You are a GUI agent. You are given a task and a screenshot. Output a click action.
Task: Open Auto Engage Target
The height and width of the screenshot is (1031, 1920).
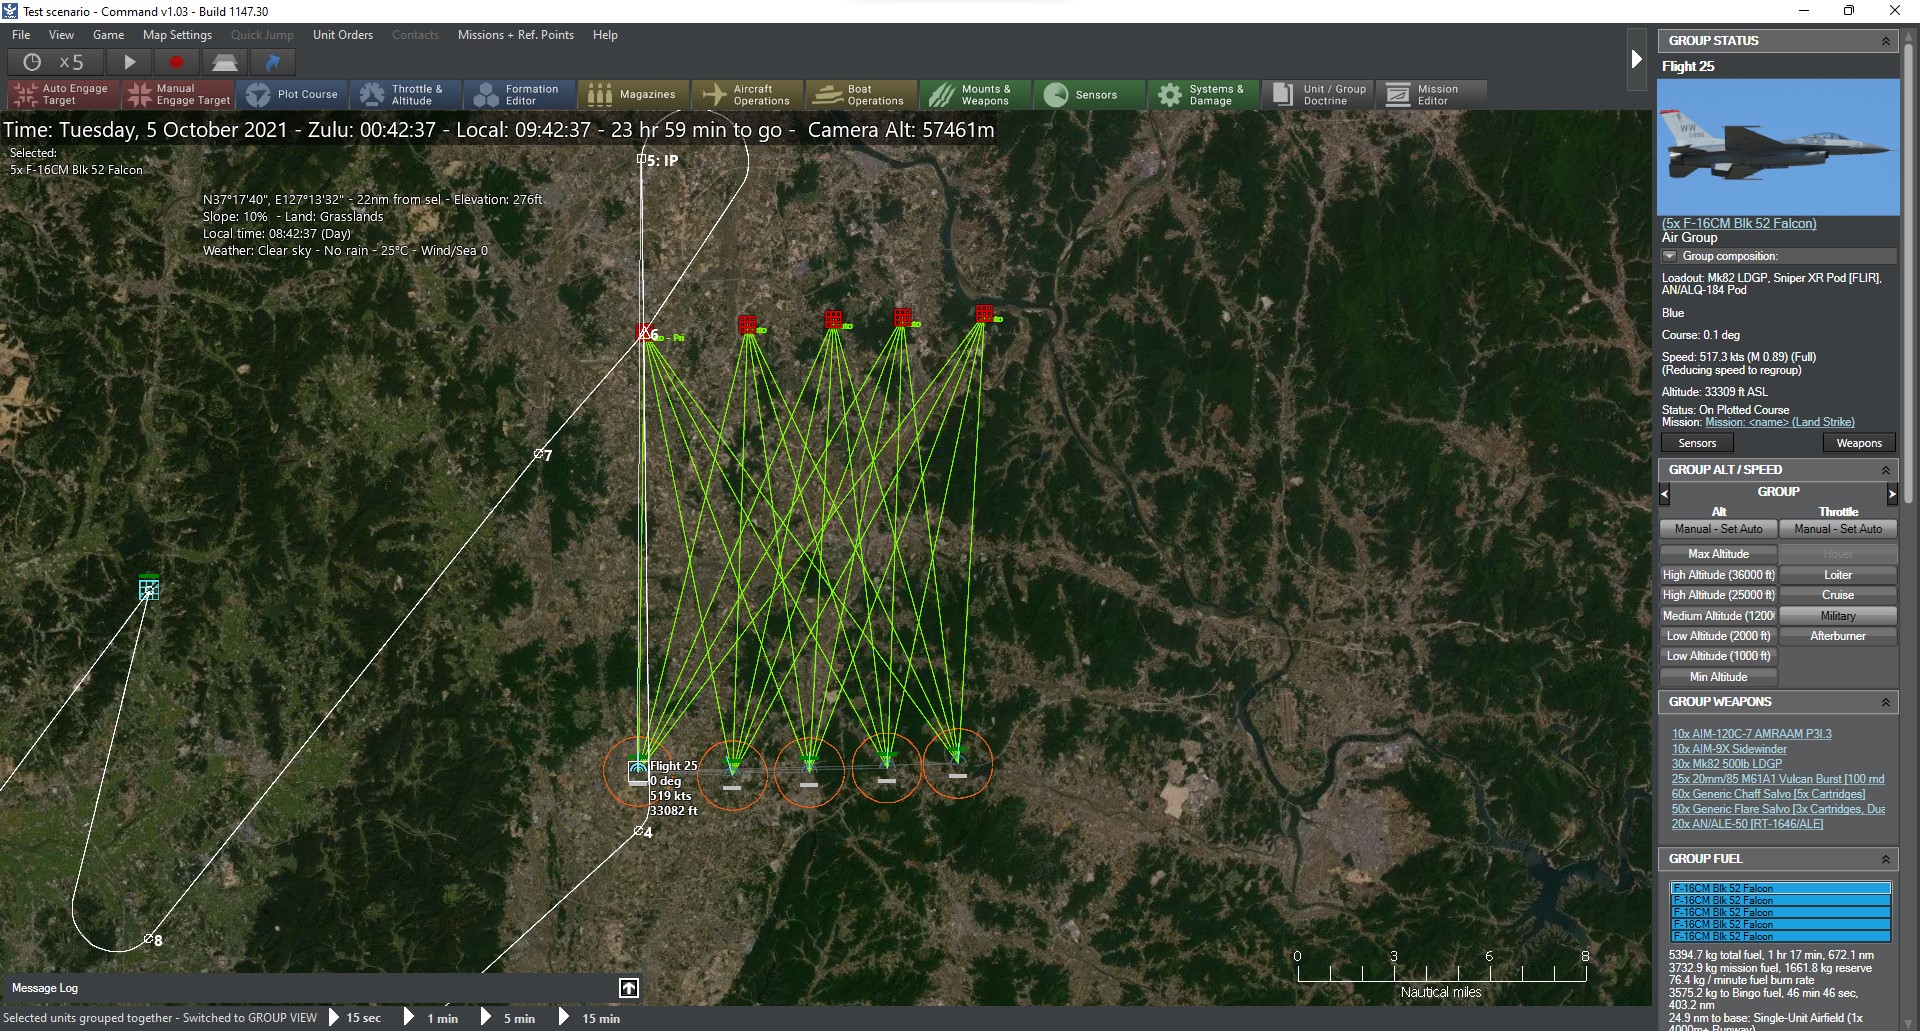[x=63, y=95]
